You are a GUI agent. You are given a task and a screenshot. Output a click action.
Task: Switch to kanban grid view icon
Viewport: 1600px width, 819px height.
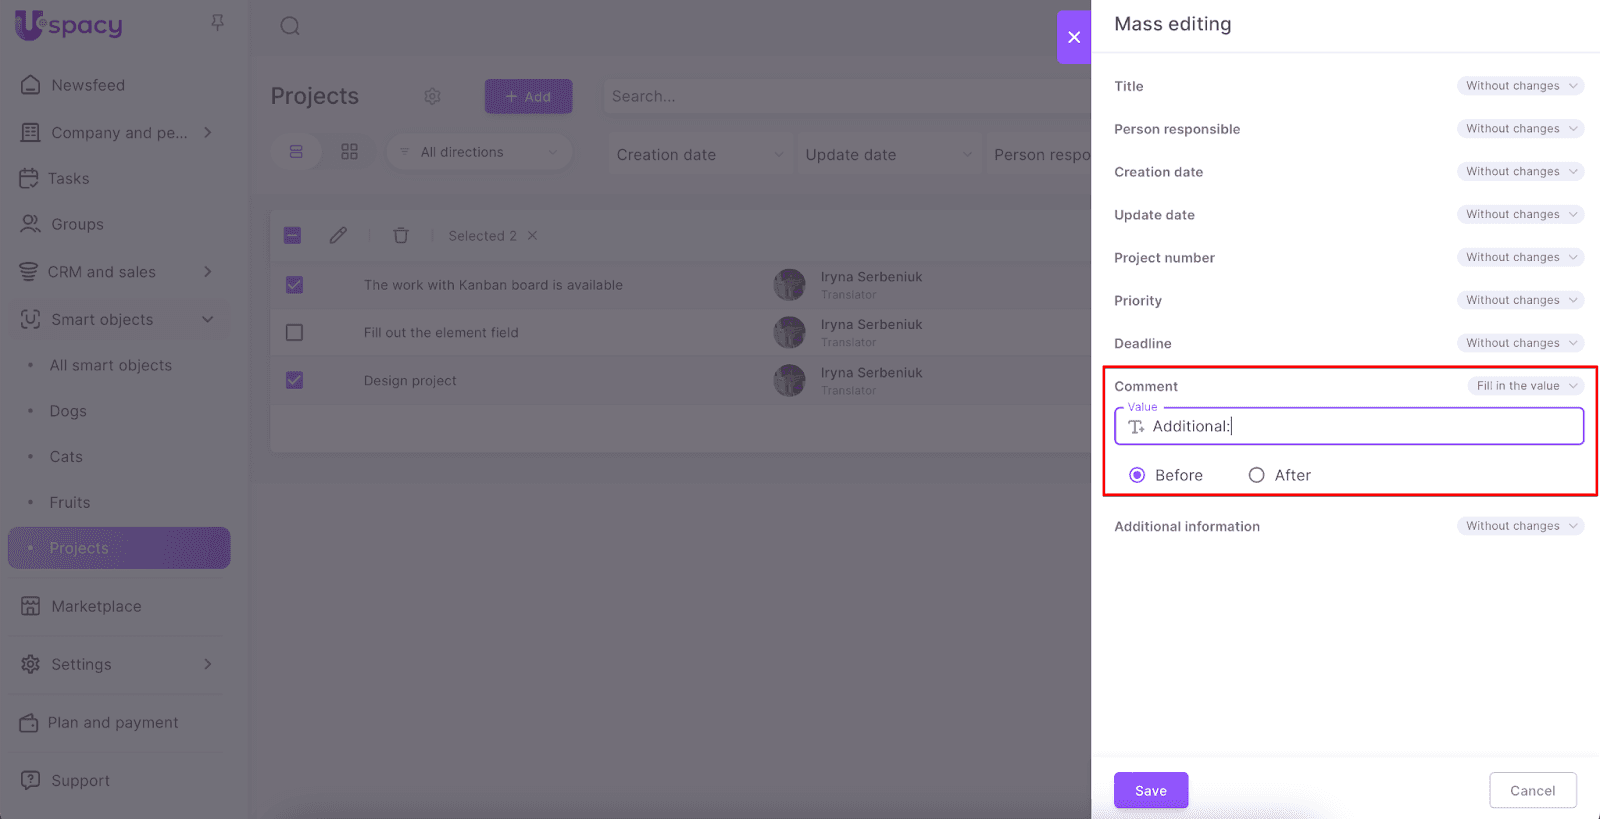(349, 152)
